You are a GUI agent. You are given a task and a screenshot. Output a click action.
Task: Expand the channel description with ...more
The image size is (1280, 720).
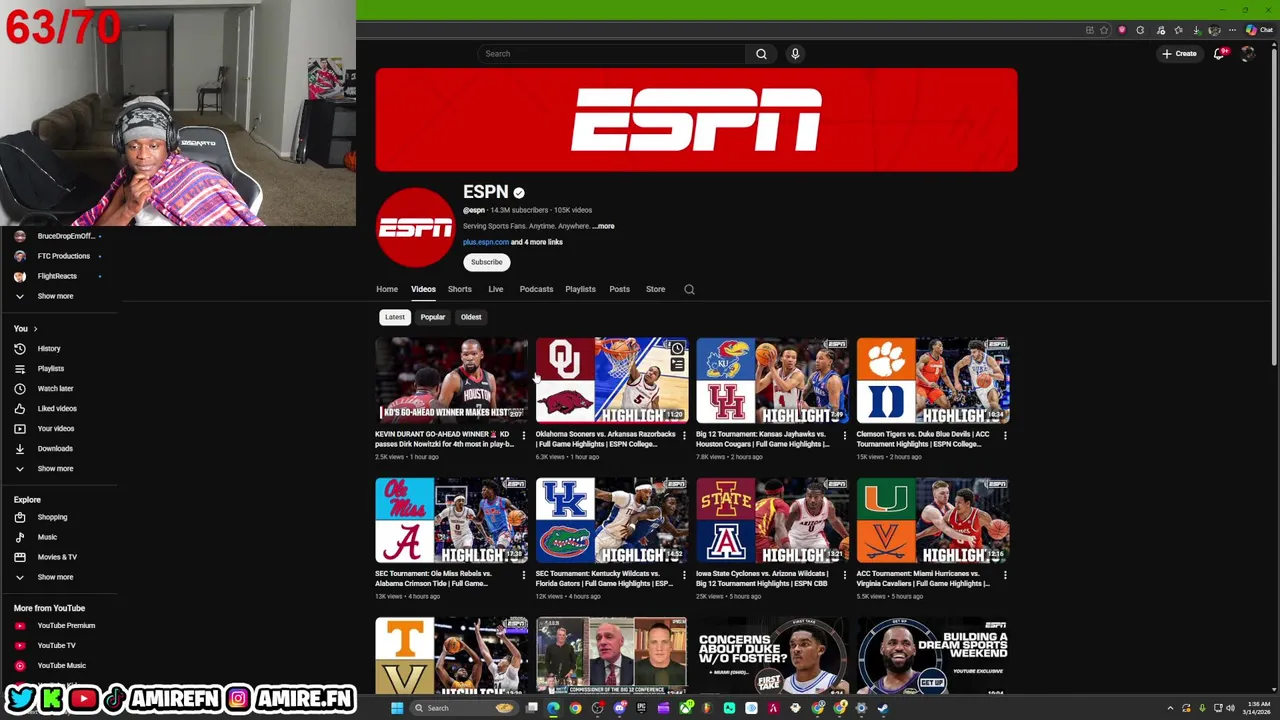[x=603, y=226]
